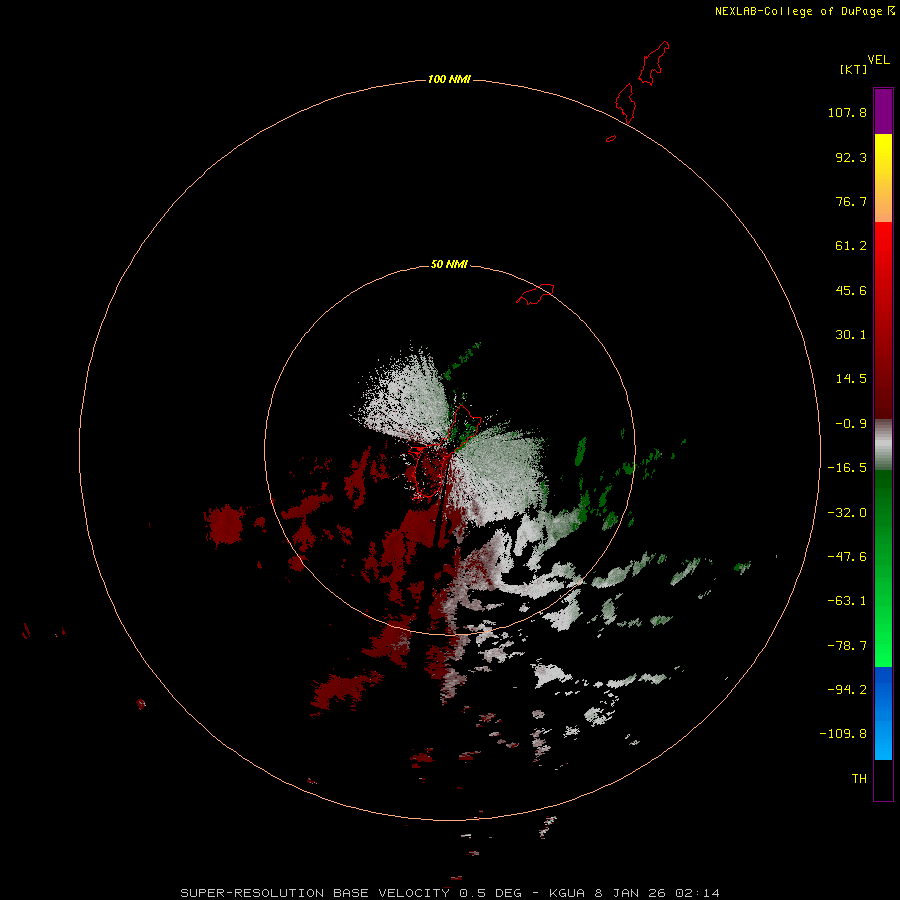Viewport: 900px width, 900px height.
Task: Click the 50 NMI range ring label
Action: coord(449,264)
